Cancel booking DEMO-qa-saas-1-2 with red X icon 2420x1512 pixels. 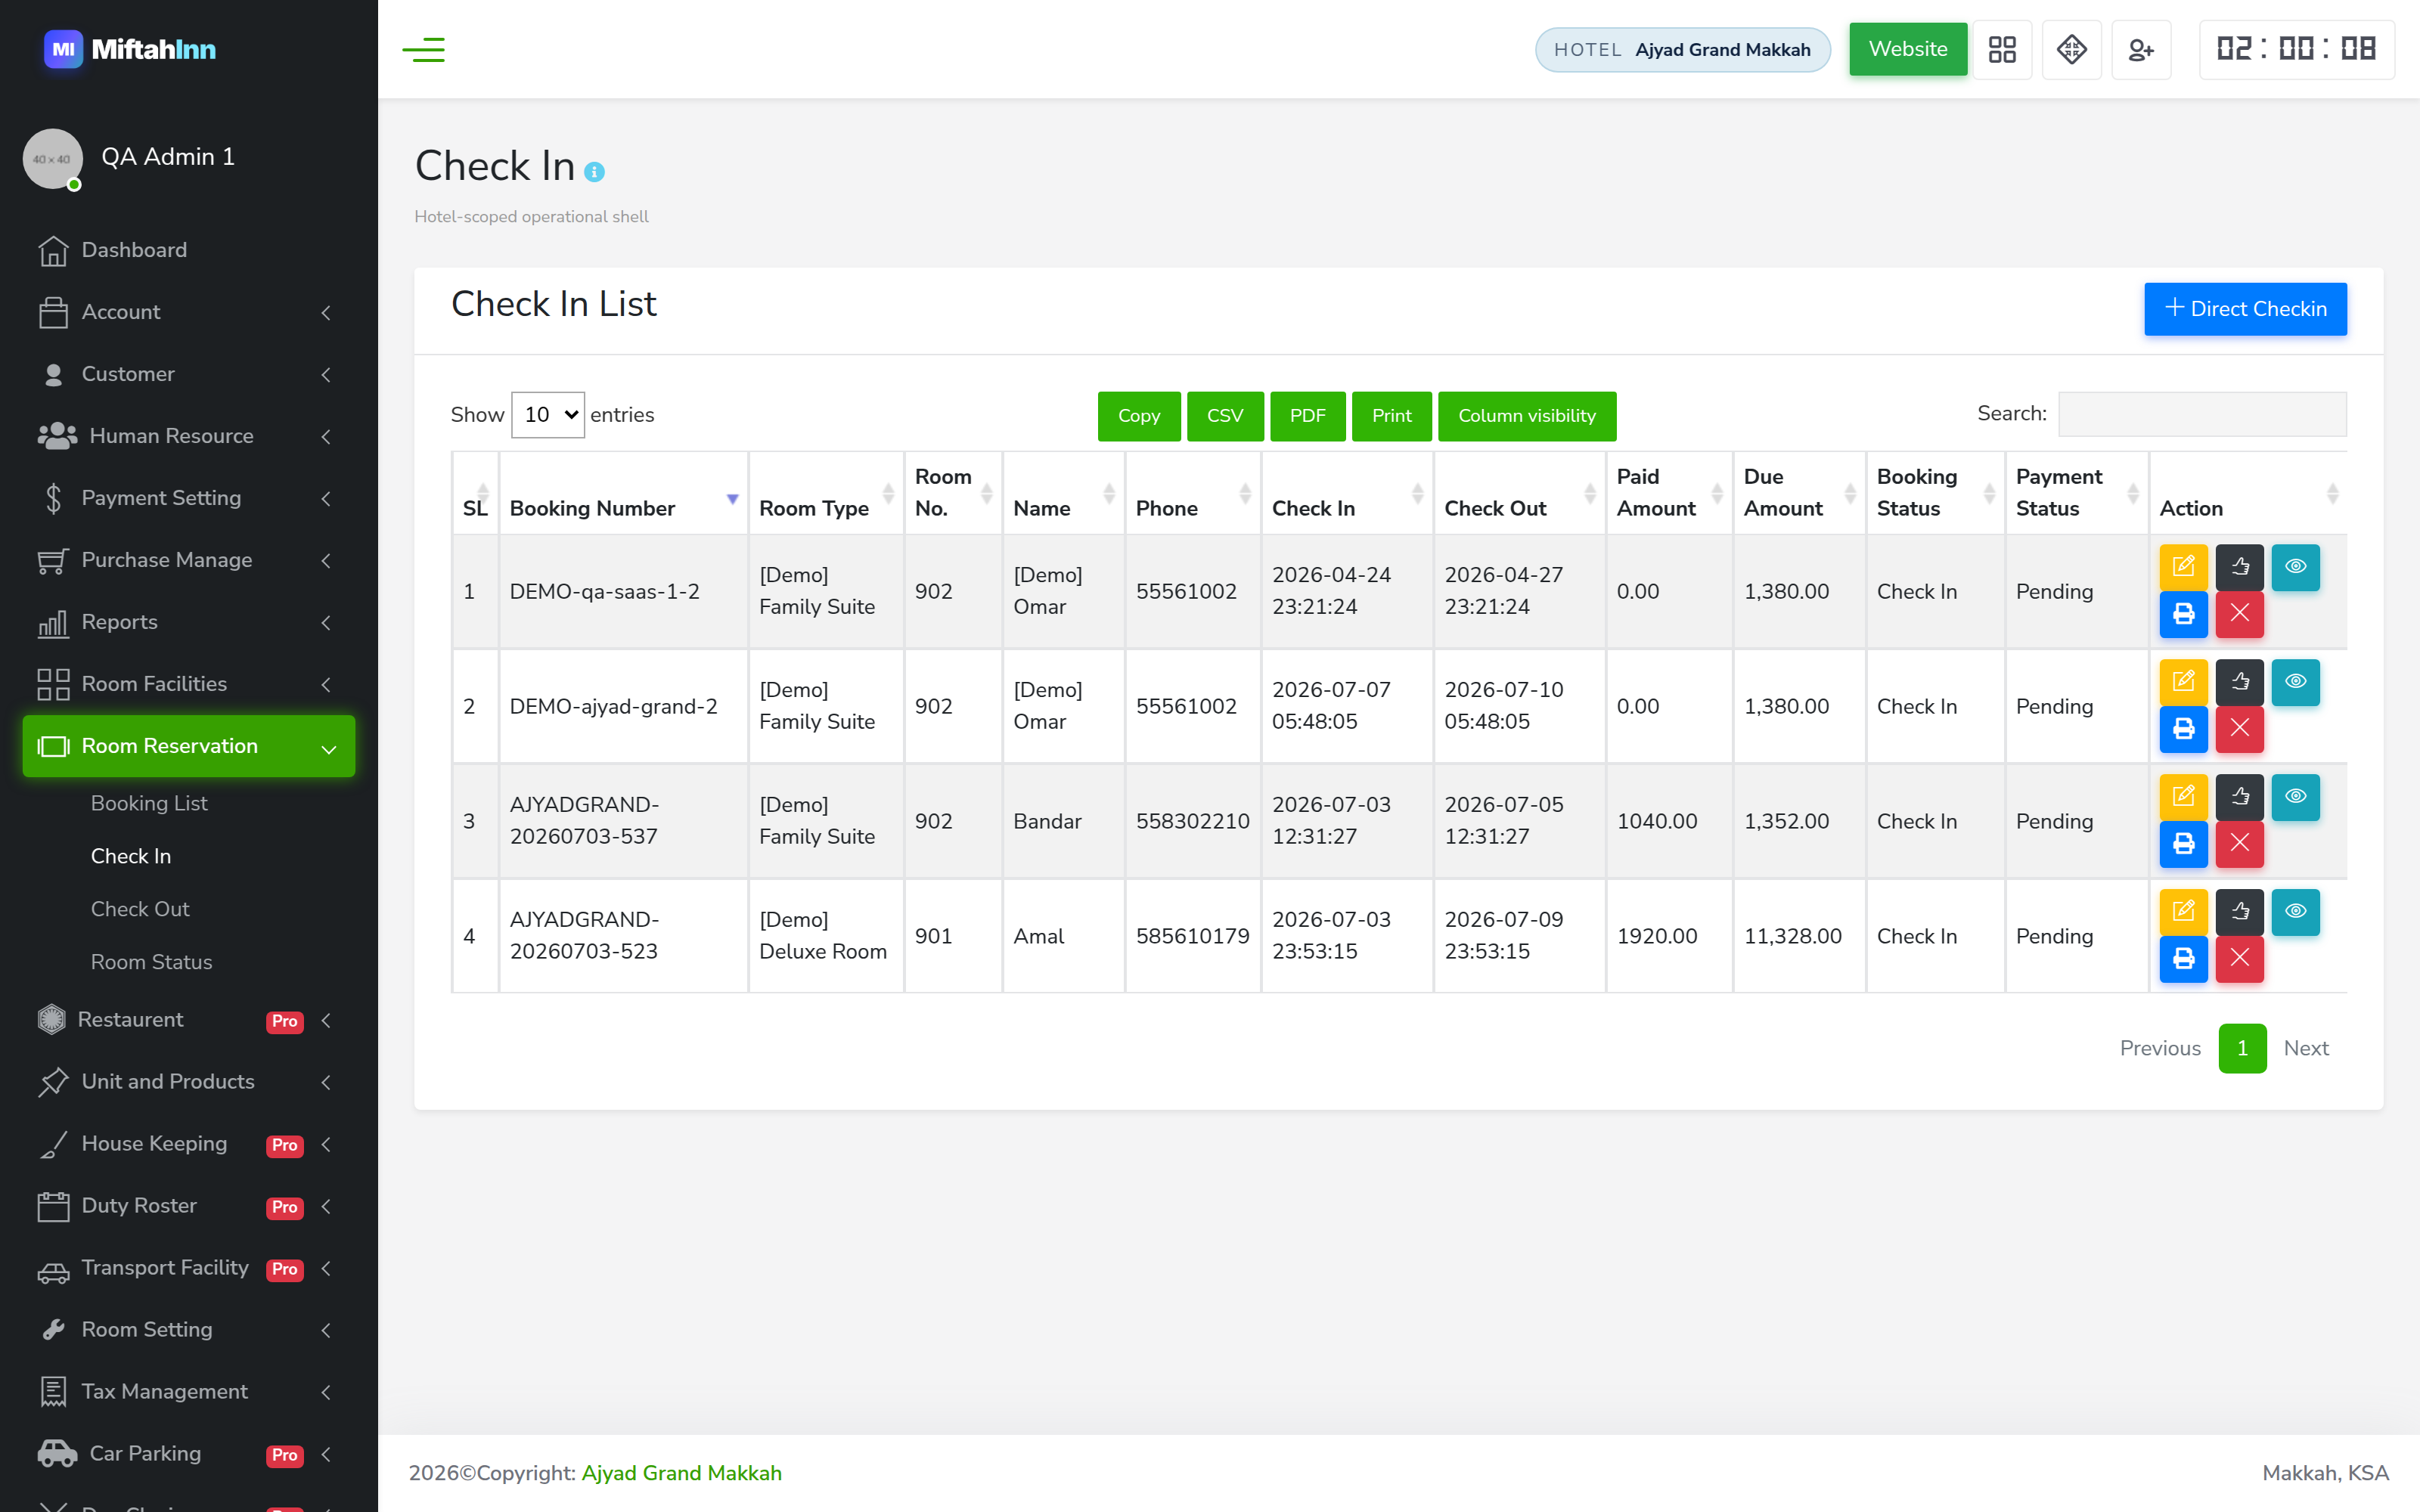click(x=2239, y=614)
